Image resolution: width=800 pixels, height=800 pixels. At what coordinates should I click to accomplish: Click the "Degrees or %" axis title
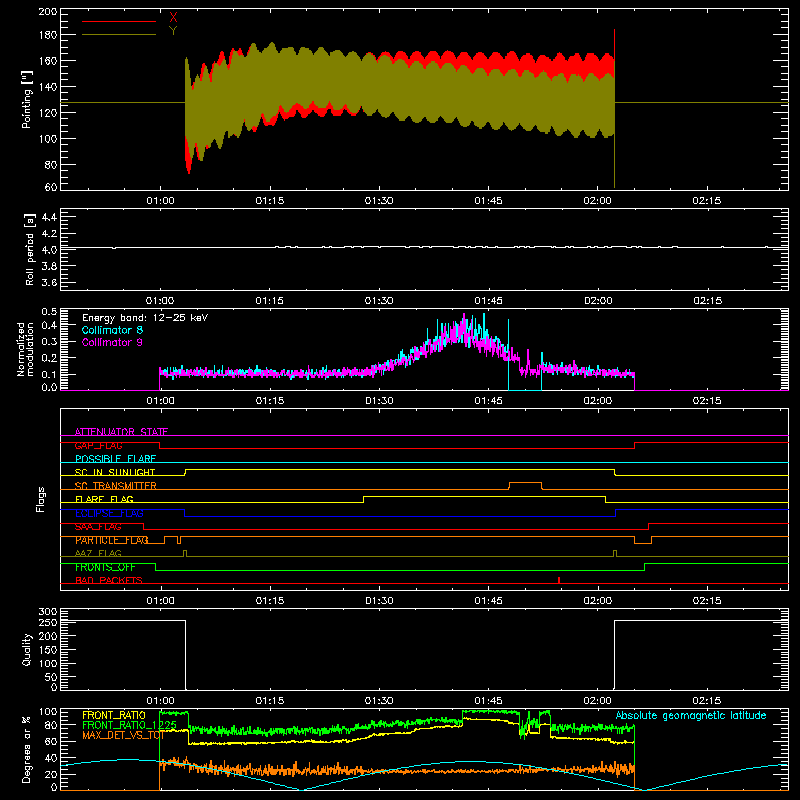pos(27,749)
